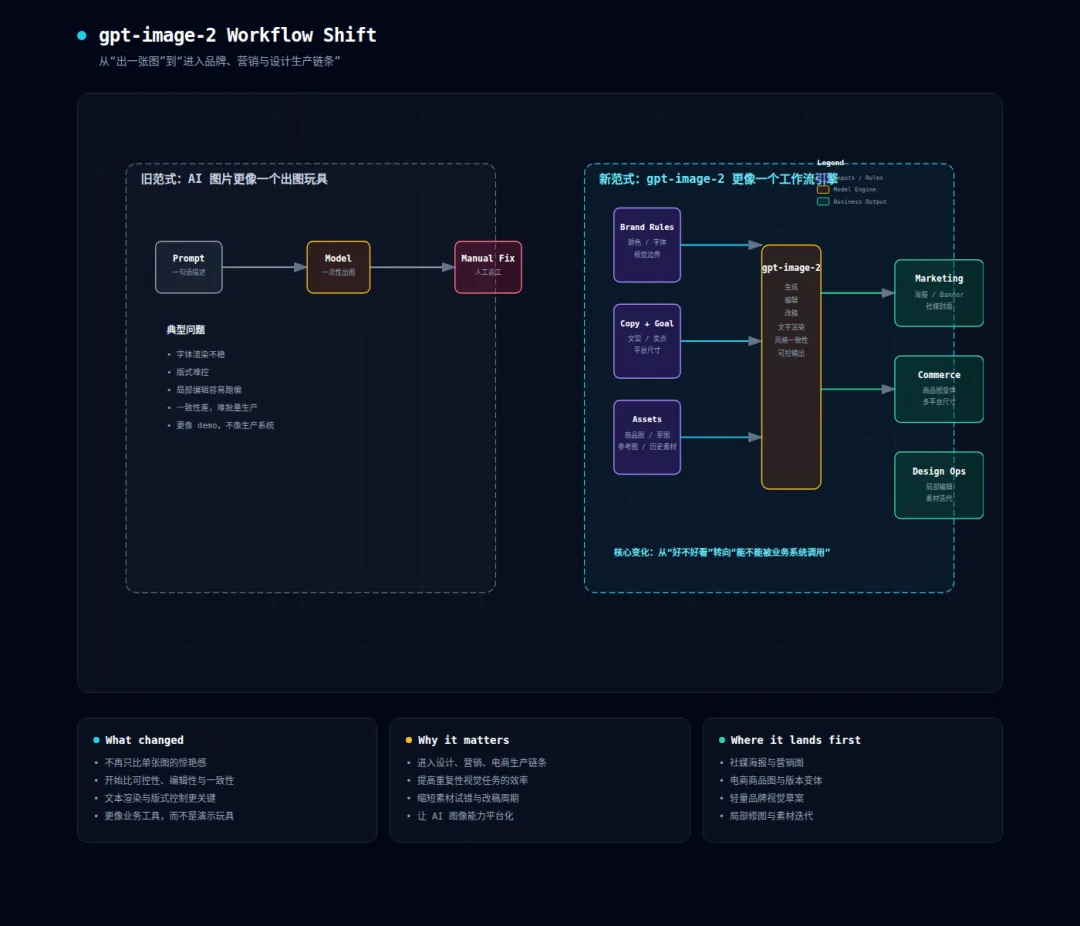Click the "What changed" card heading
Viewport: 1080px width, 926px height.
point(145,740)
